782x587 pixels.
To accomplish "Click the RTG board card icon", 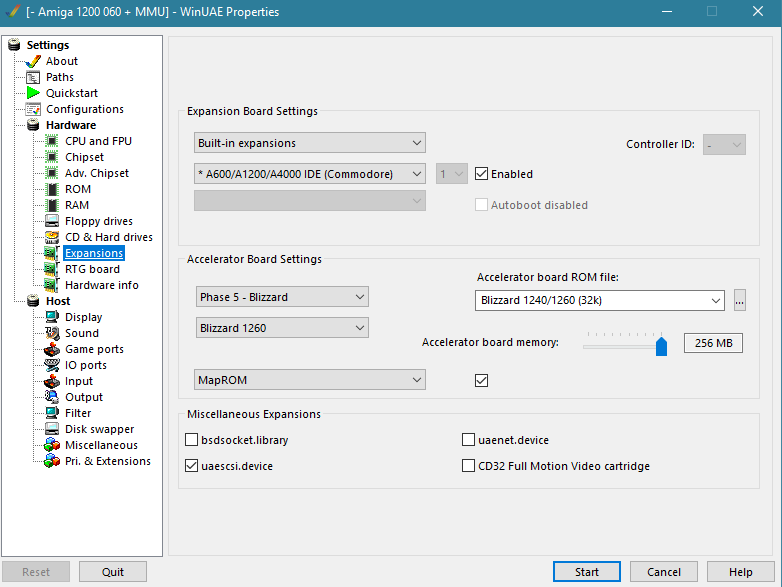I will 52,269.
